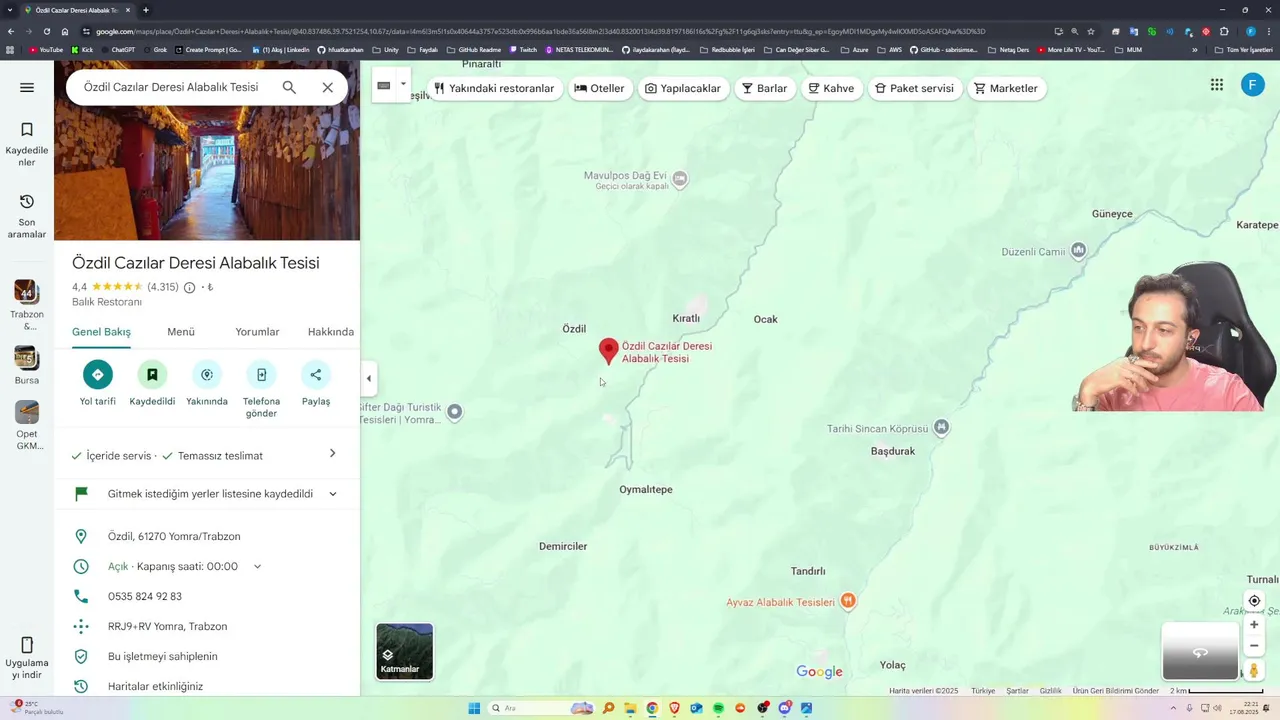Open the (4.315) reviews count link

pyautogui.click(x=163, y=287)
